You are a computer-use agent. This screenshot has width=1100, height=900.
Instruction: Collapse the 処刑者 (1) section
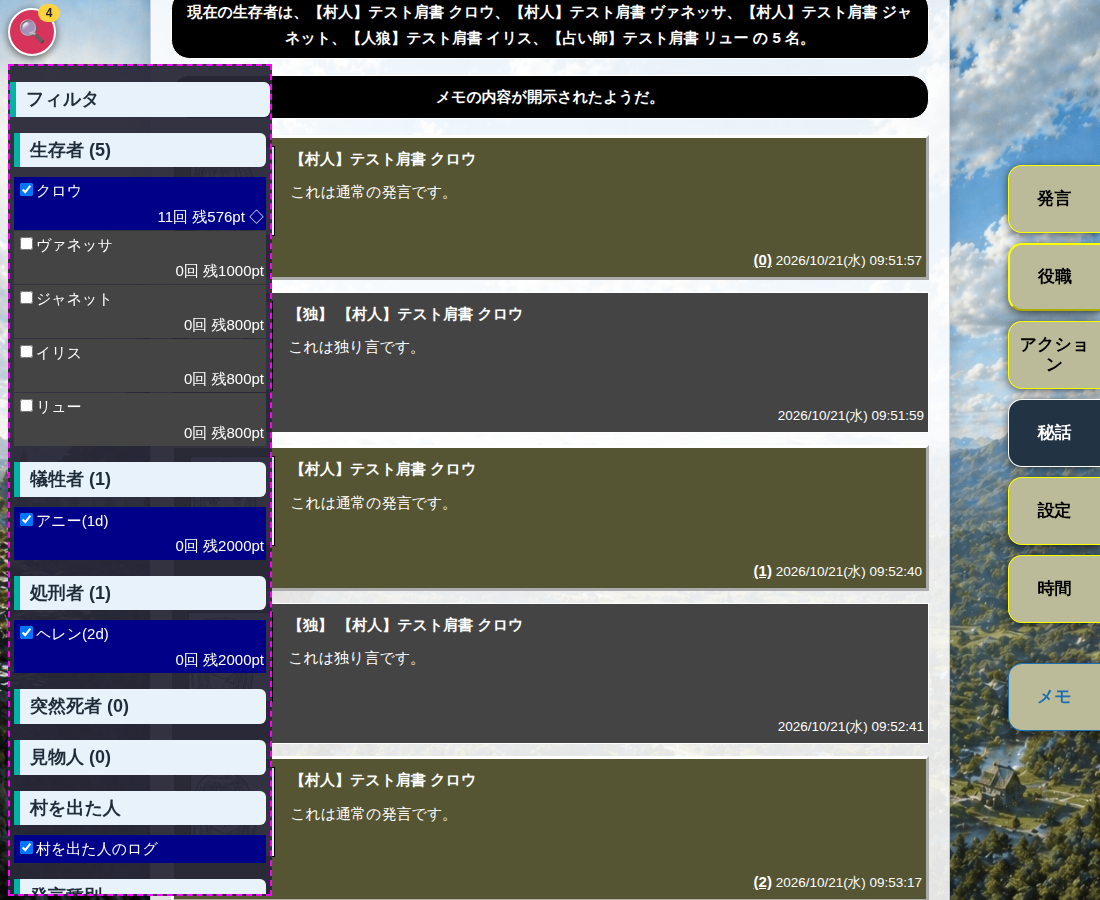coord(140,593)
